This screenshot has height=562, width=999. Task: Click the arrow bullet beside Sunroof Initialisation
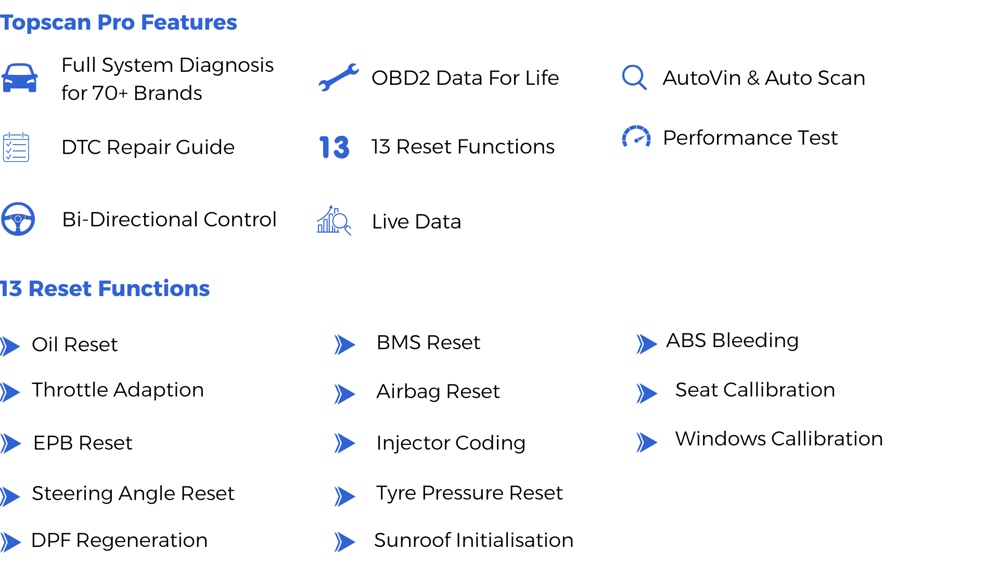(x=345, y=542)
